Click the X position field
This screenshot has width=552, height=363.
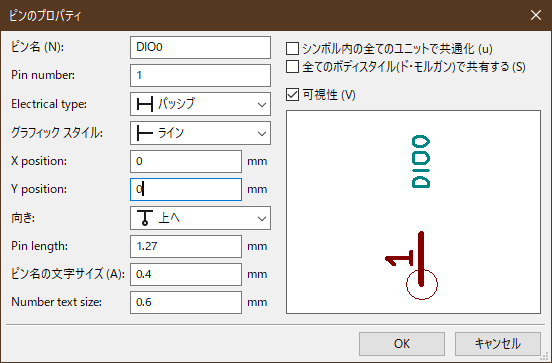tap(186, 161)
